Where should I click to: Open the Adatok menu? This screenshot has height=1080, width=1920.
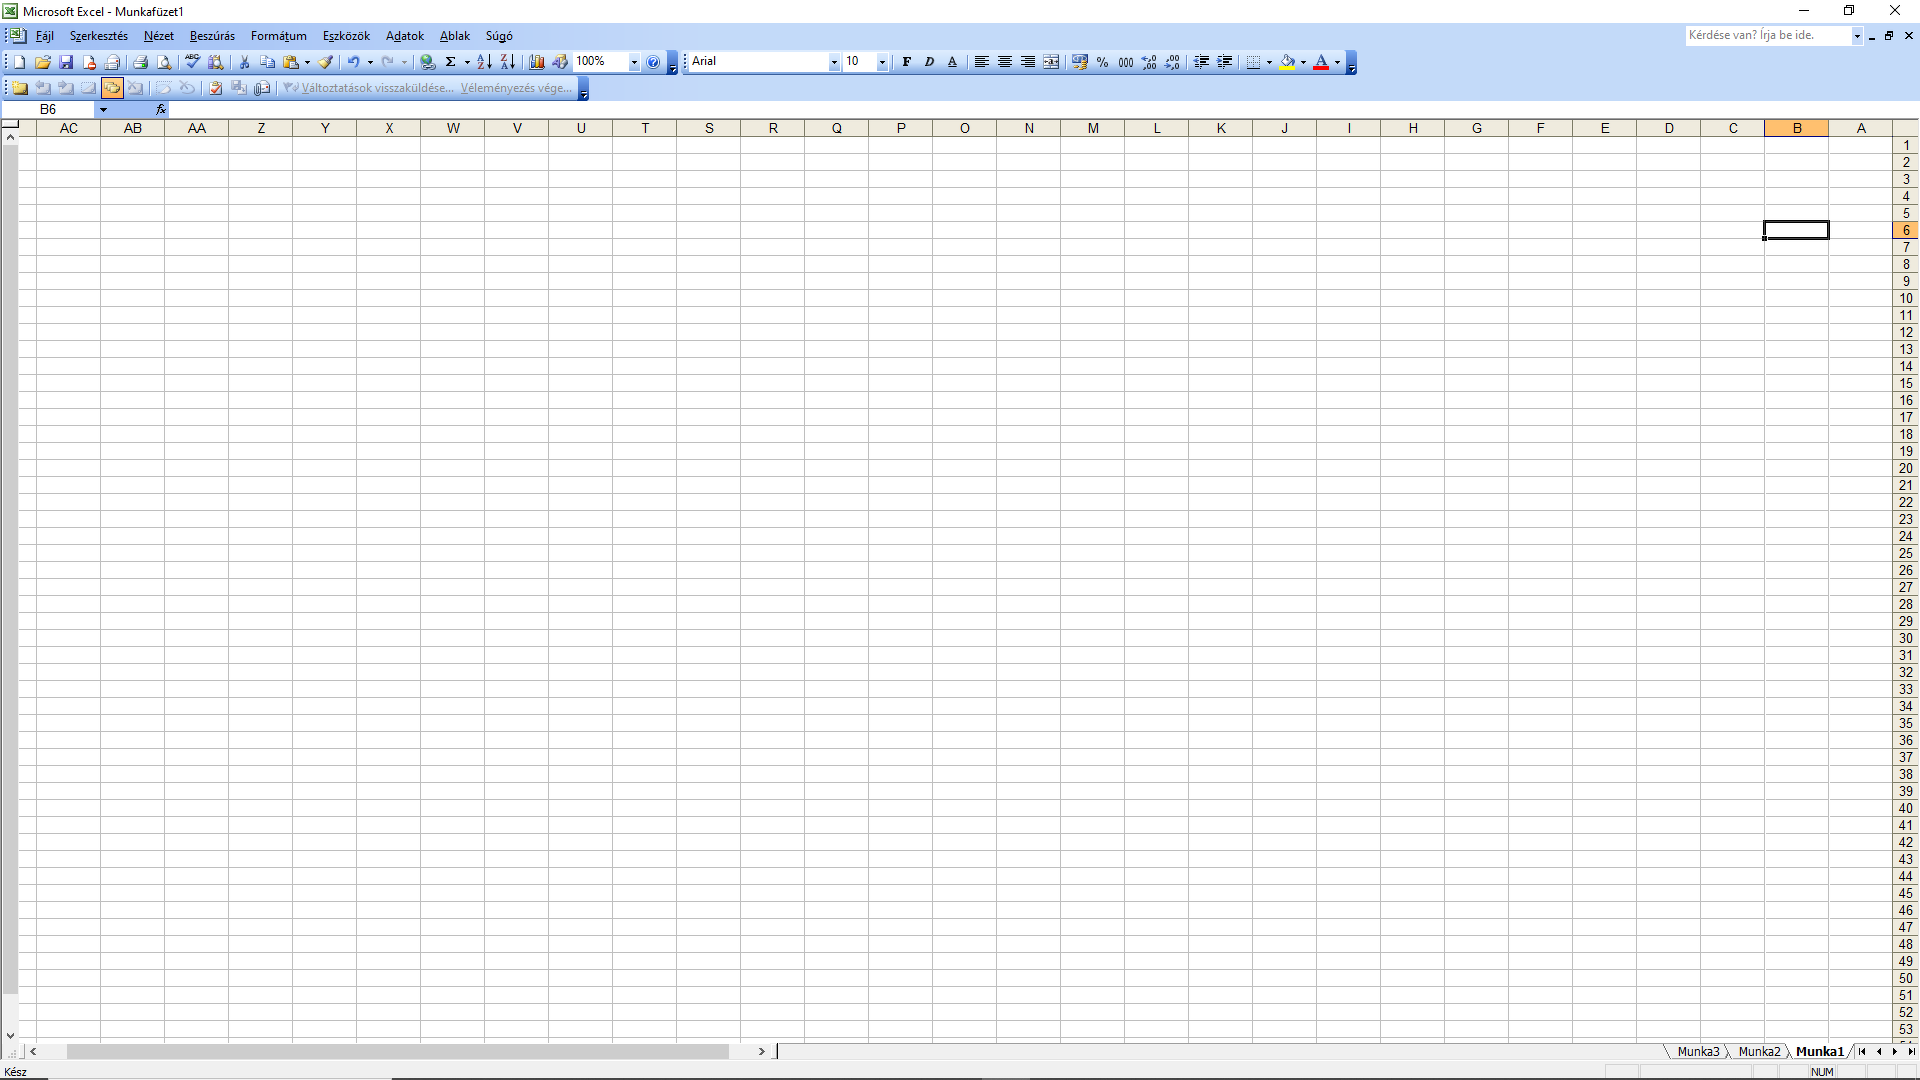pos(404,36)
